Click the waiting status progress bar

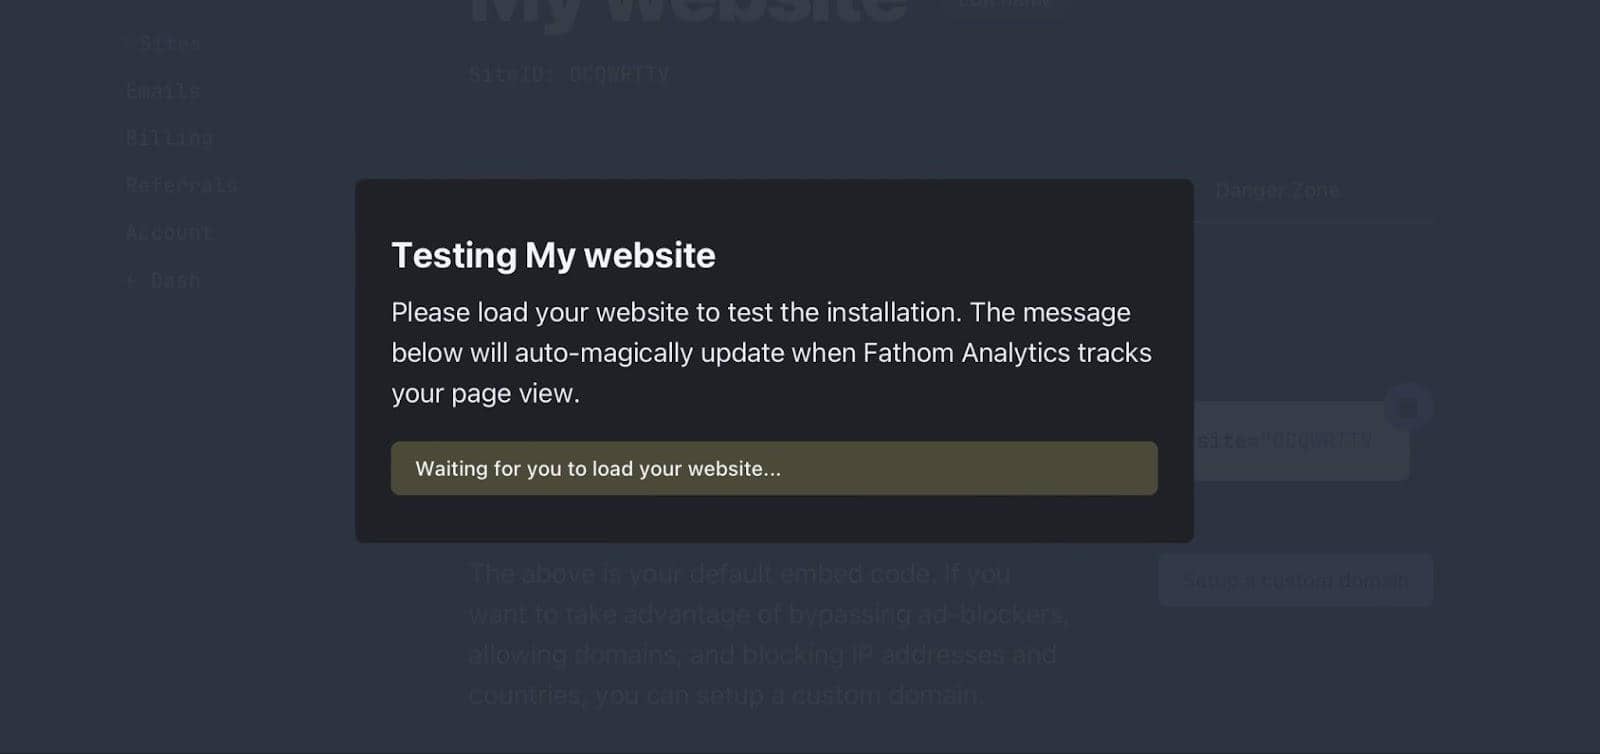pyautogui.click(x=773, y=468)
